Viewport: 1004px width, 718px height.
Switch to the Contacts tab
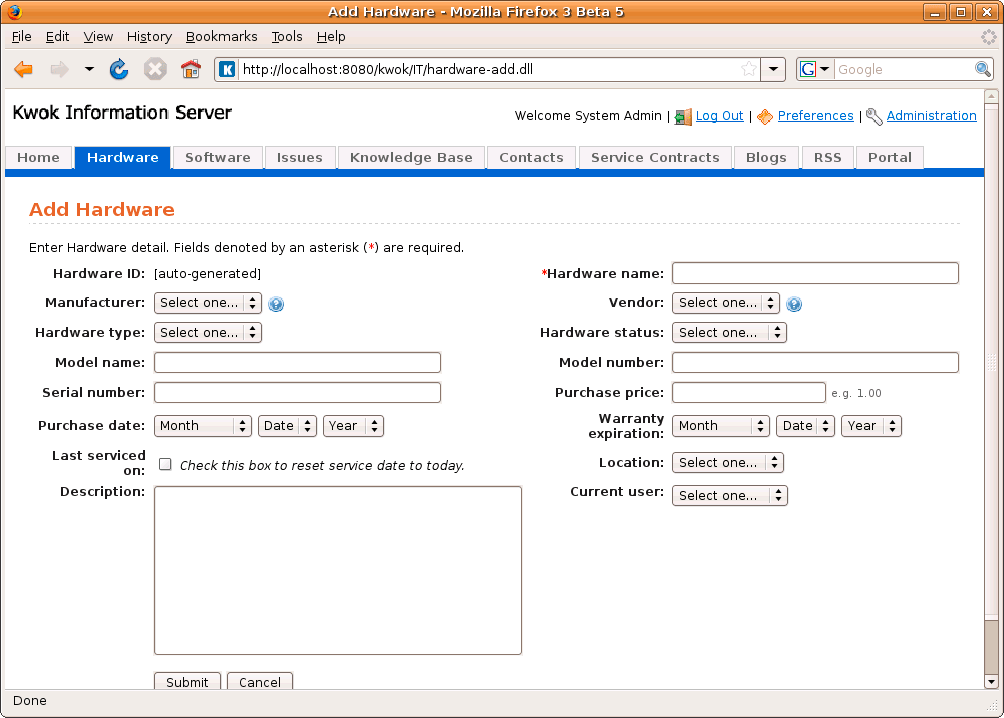pos(531,158)
